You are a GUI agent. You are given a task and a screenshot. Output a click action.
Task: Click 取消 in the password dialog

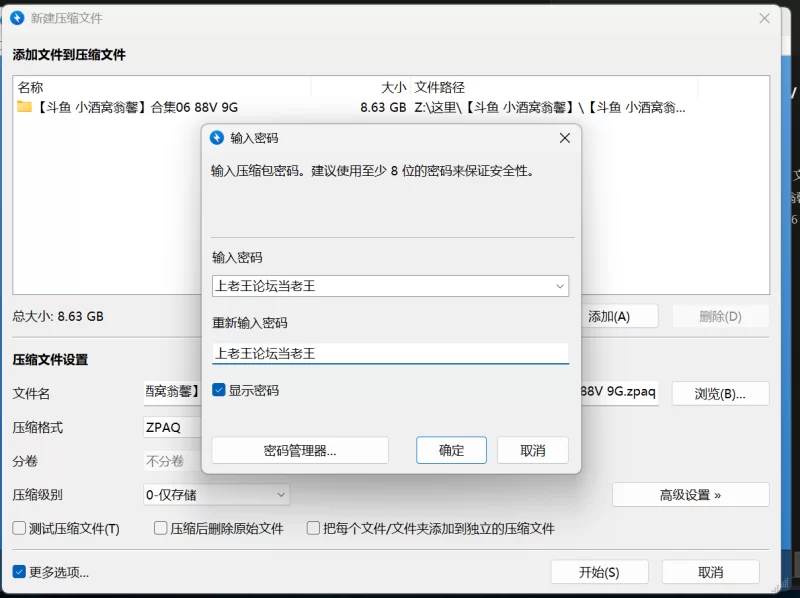[x=533, y=450]
